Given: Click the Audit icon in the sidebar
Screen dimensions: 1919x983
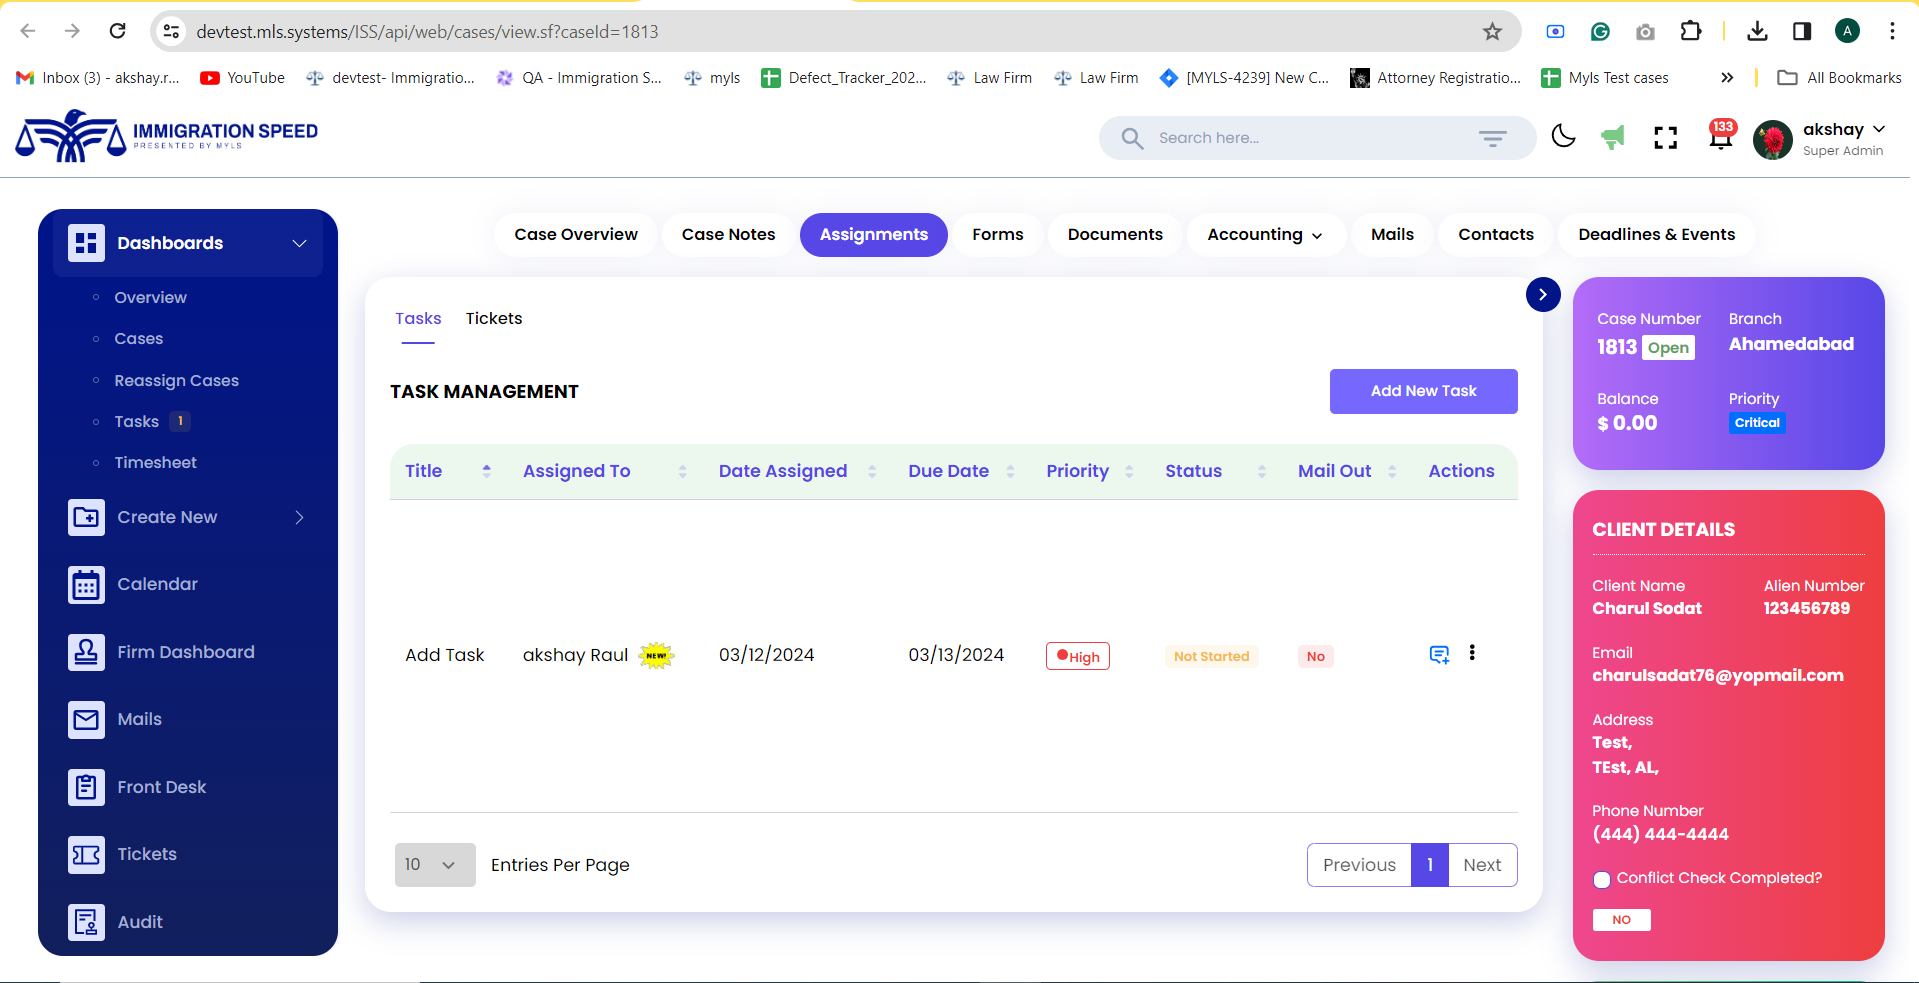Looking at the screenshot, I should [x=86, y=921].
